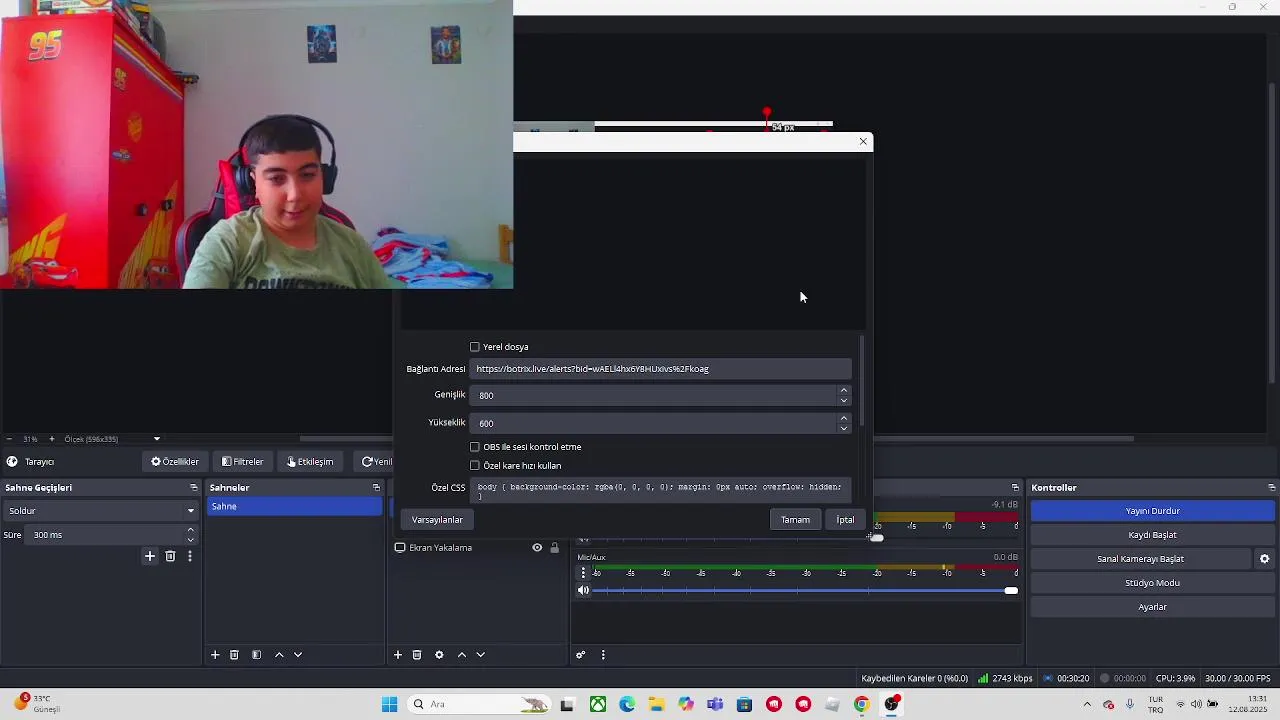
Task: Open advanced audio properties gears icon
Action: 581,655
